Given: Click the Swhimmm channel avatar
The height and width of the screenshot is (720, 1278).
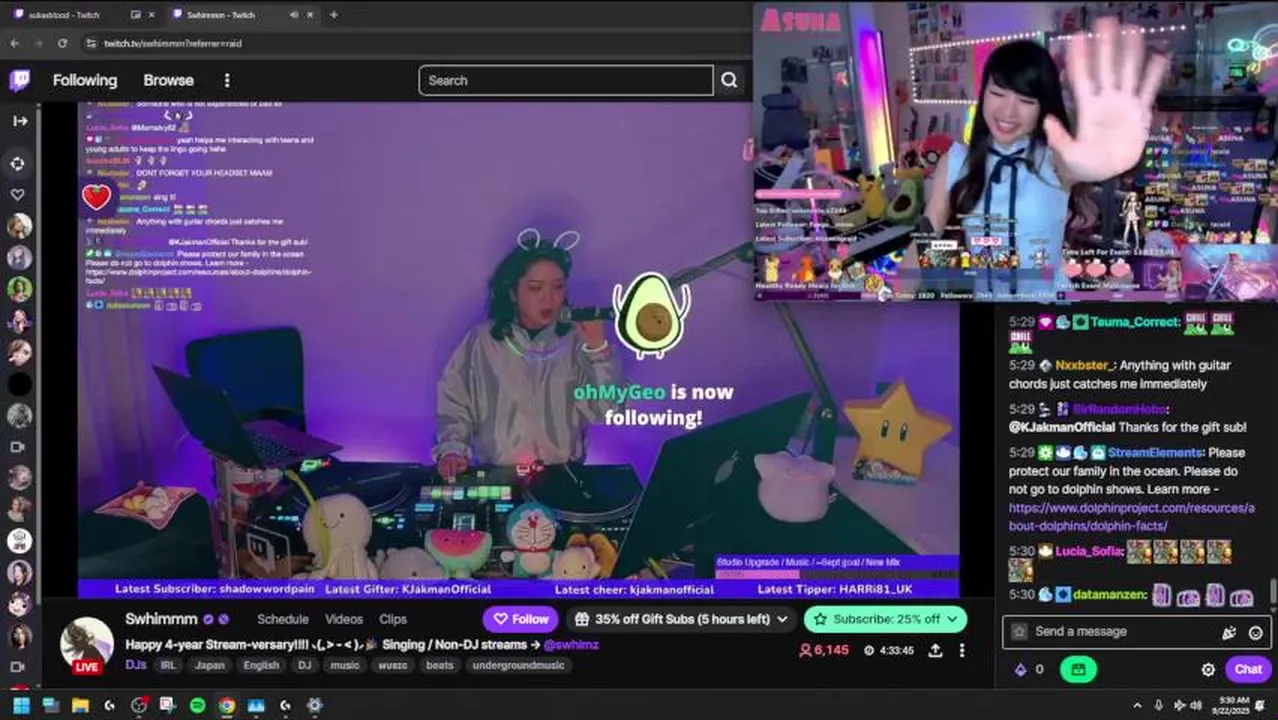Looking at the screenshot, I should coord(87,643).
